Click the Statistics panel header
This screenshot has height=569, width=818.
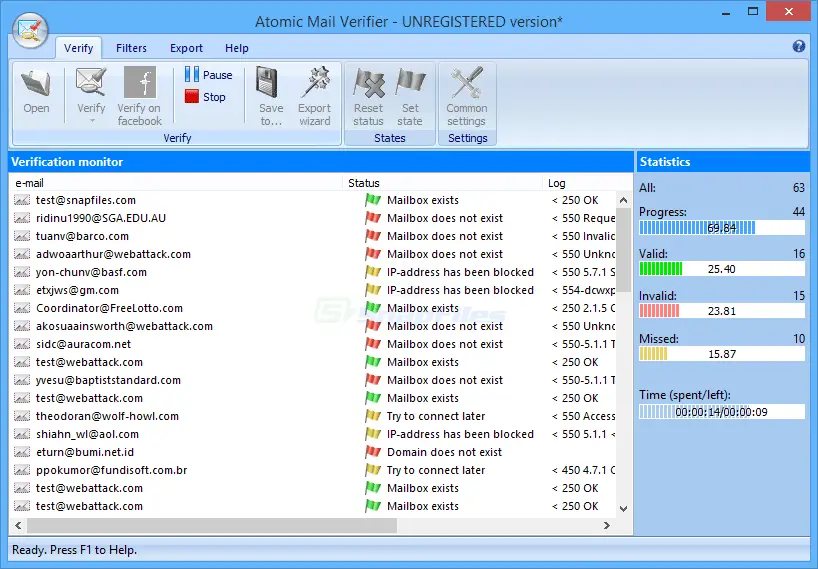[x=723, y=162]
